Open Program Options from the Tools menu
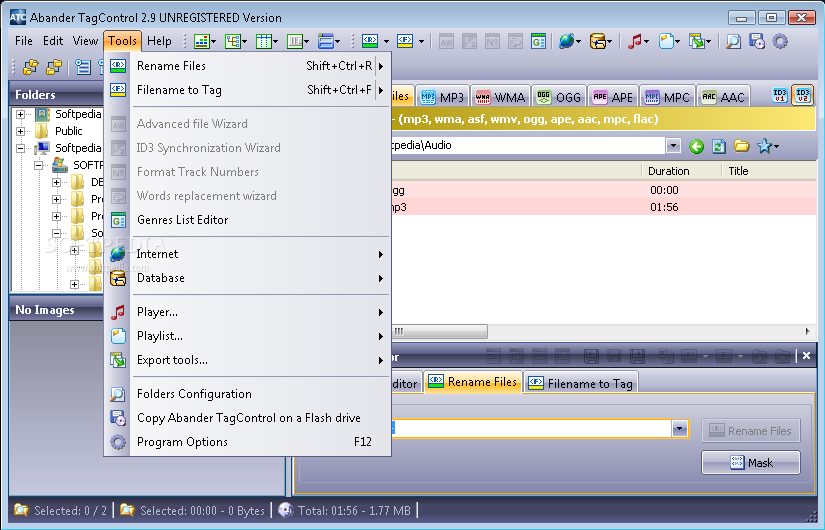Viewport: 825px width, 530px height. pos(248,442)
